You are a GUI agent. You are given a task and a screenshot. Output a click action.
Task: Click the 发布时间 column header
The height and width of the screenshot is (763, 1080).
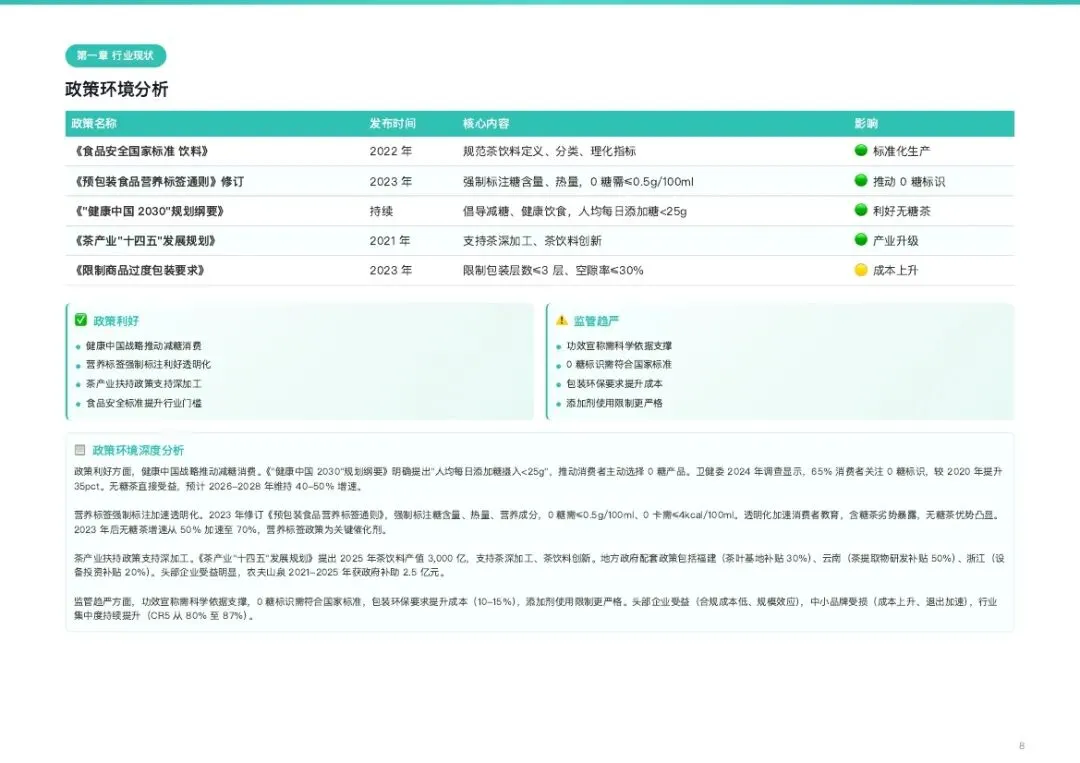point(393,123)
